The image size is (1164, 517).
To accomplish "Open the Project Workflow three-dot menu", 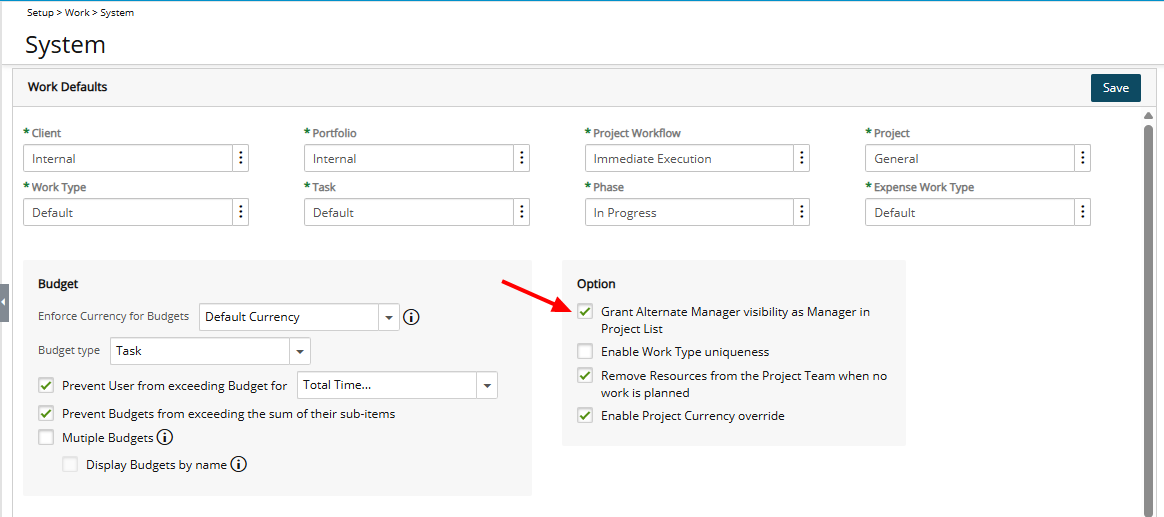I will click(x=802, y=158).
